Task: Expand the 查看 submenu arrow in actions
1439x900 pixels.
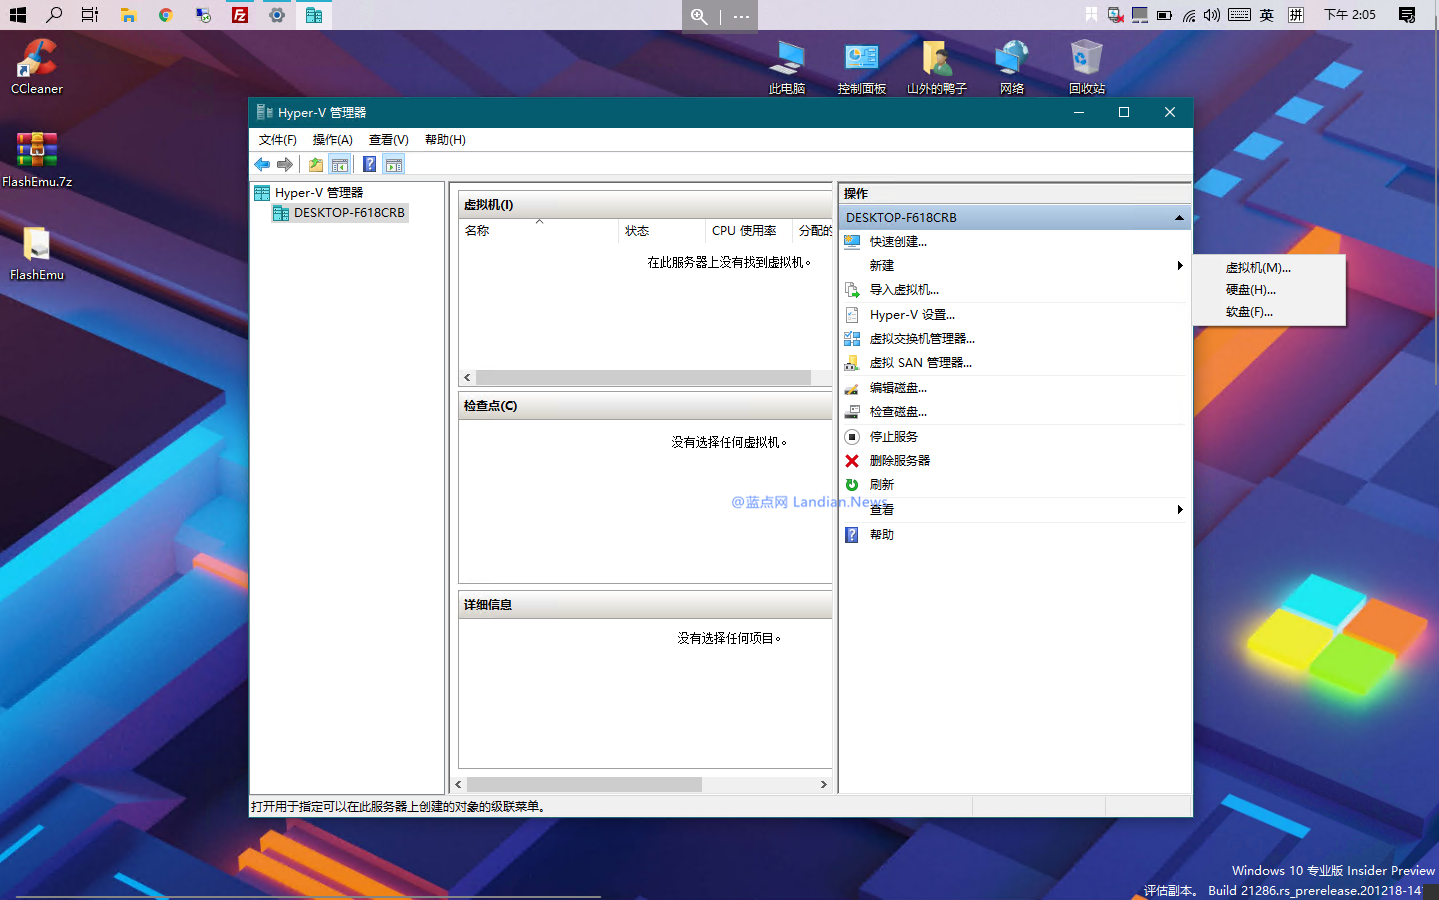Action: coord(1180,510)
